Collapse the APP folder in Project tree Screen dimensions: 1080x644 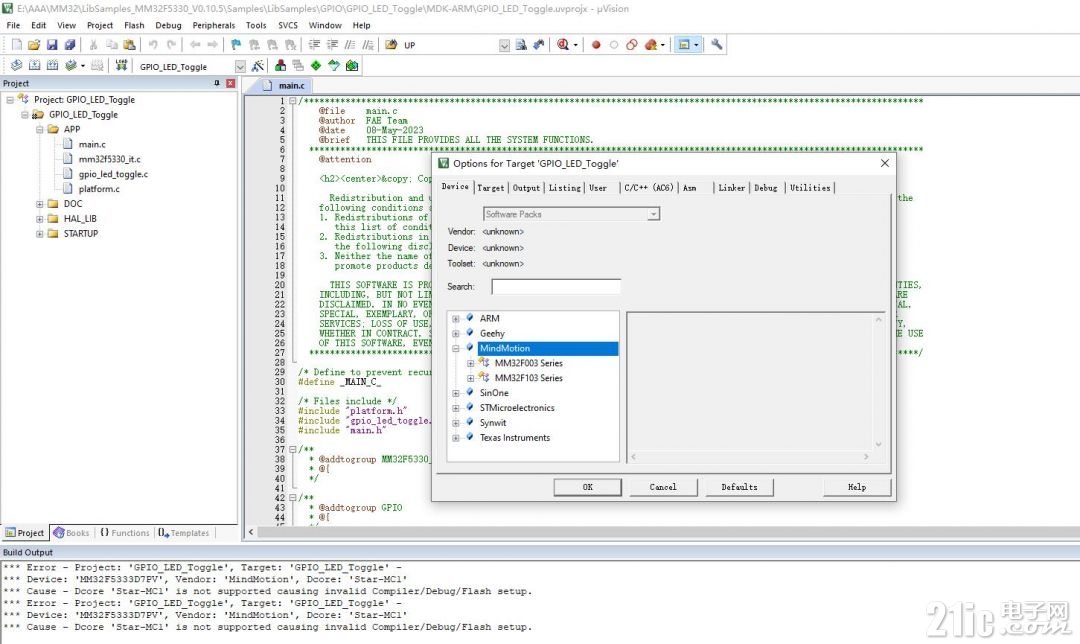pos(39,129)
